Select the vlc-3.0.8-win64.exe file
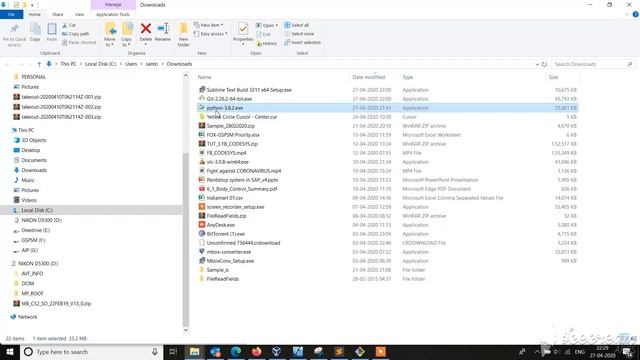640x360 pixels. (x=227, y=162)
